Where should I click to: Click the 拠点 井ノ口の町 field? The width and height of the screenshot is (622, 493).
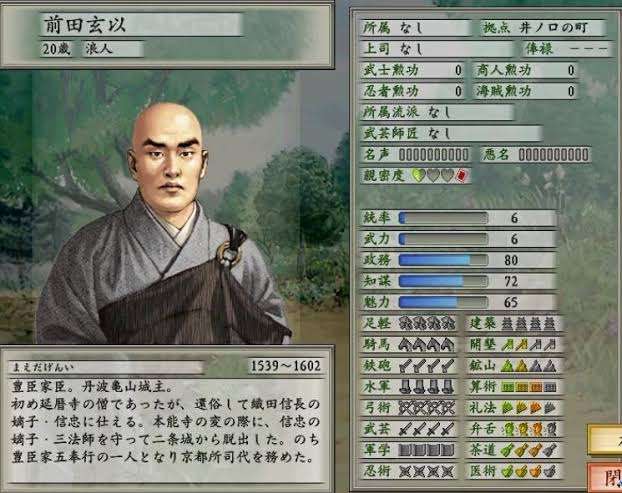point(543,28)
